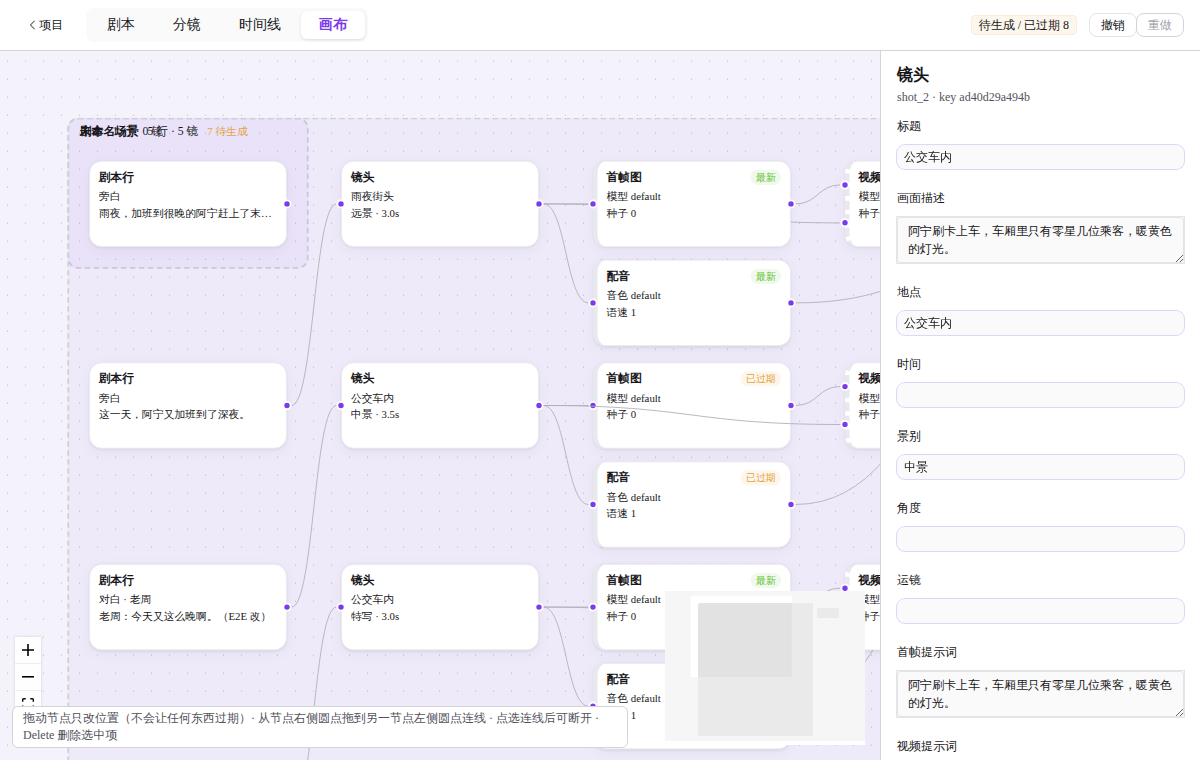Screen dimensions: 1200x760
Task: Select the 镜头 node 雨夜街头
Action: pos(440,204)
